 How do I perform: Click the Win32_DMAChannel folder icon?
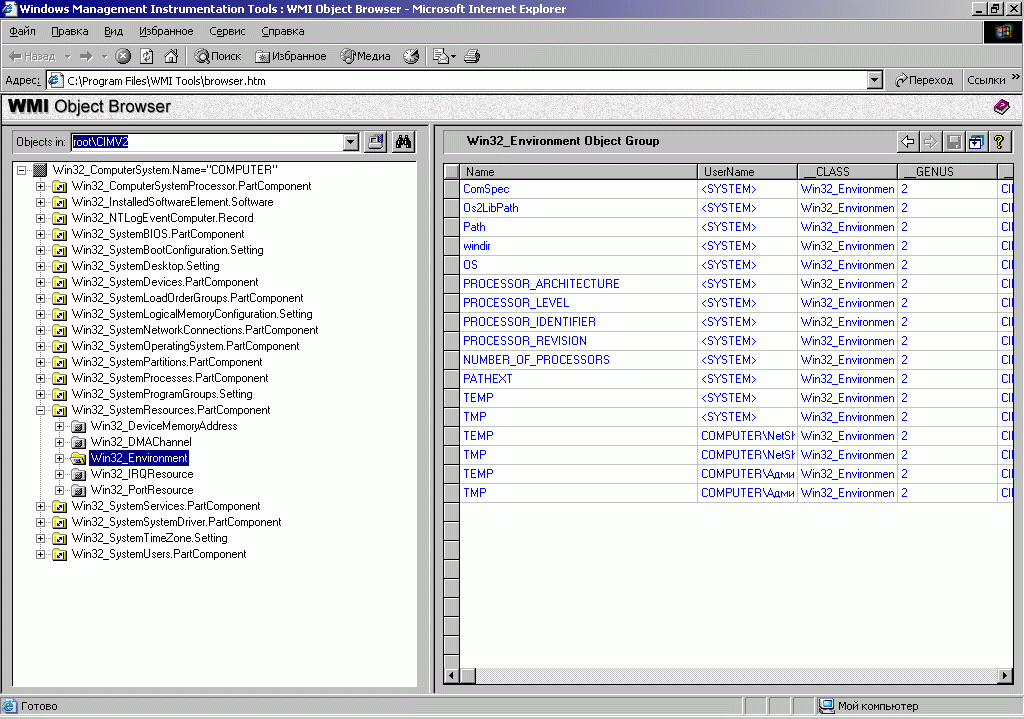78,442
